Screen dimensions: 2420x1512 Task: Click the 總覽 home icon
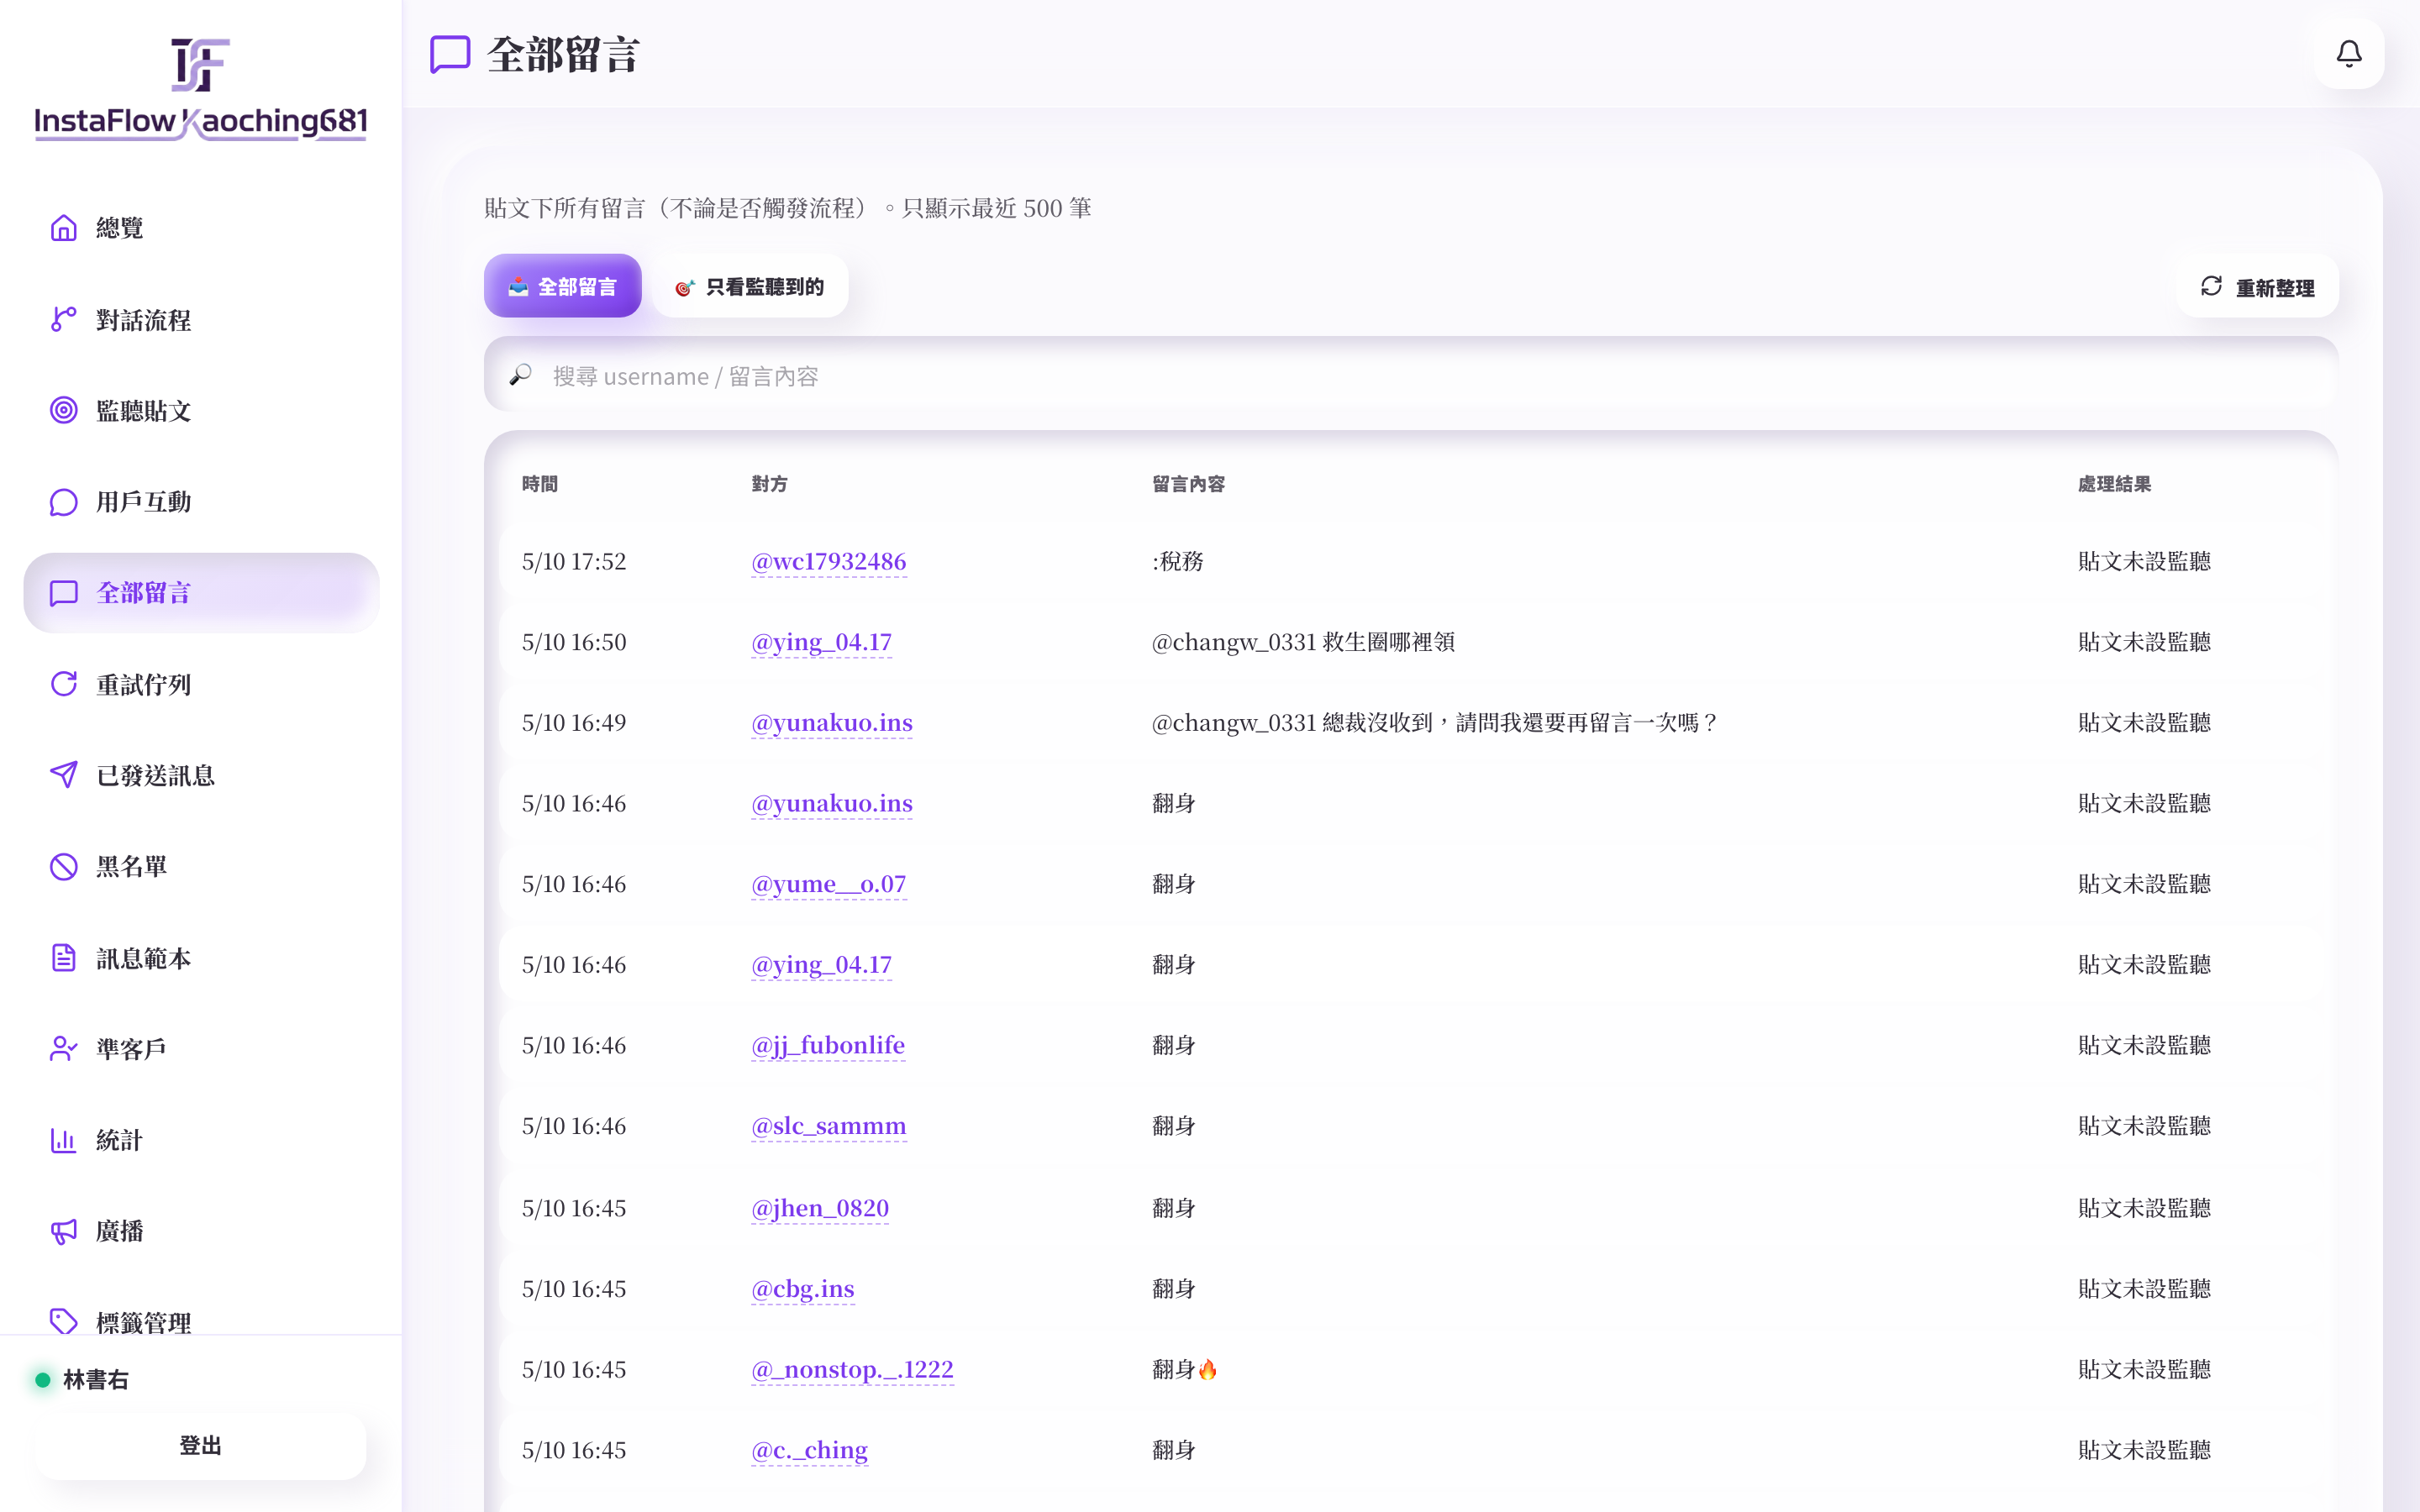pos(64,228)
